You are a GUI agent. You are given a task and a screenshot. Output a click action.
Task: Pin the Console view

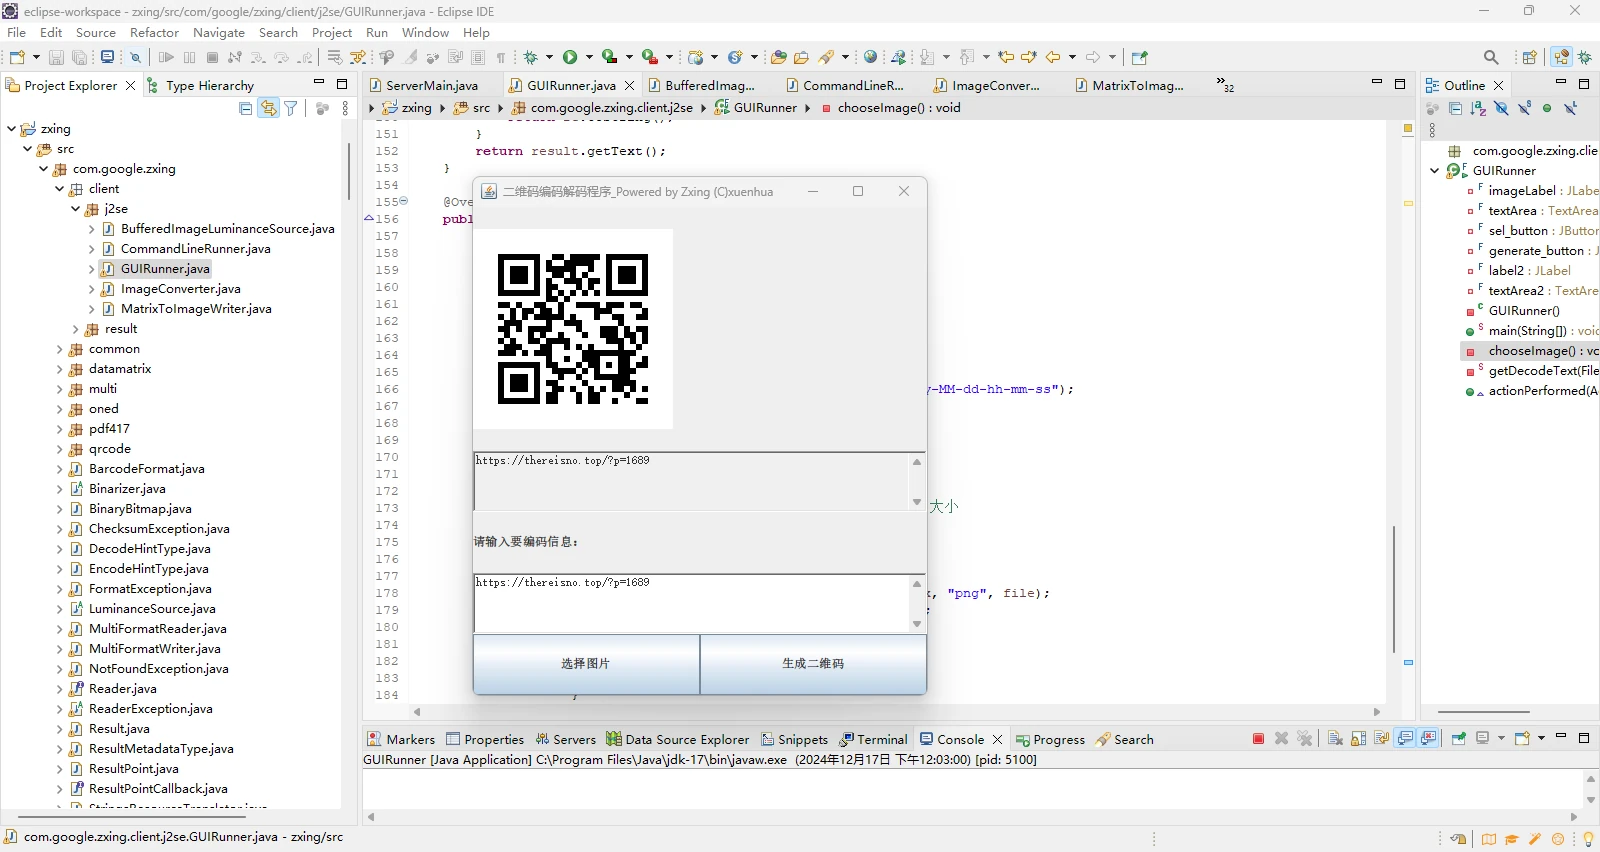point(1458,739)
